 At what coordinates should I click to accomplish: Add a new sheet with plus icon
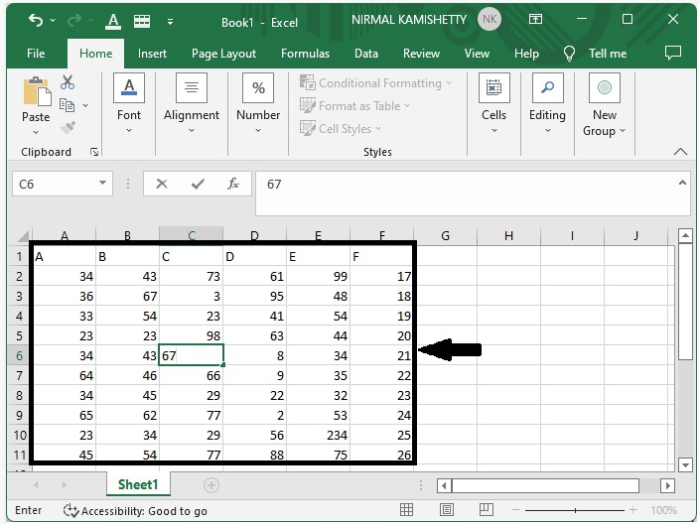(211, 485)
